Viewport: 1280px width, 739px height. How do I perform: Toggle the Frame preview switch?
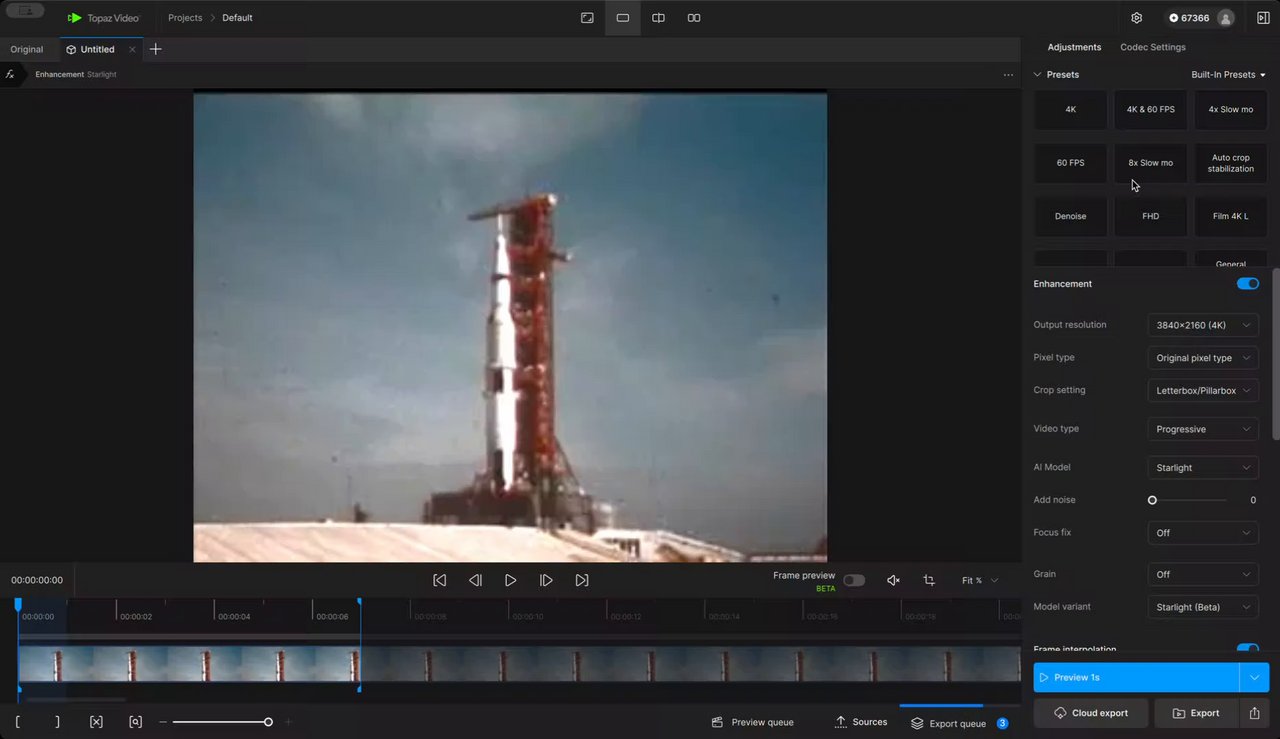(853, 580)
